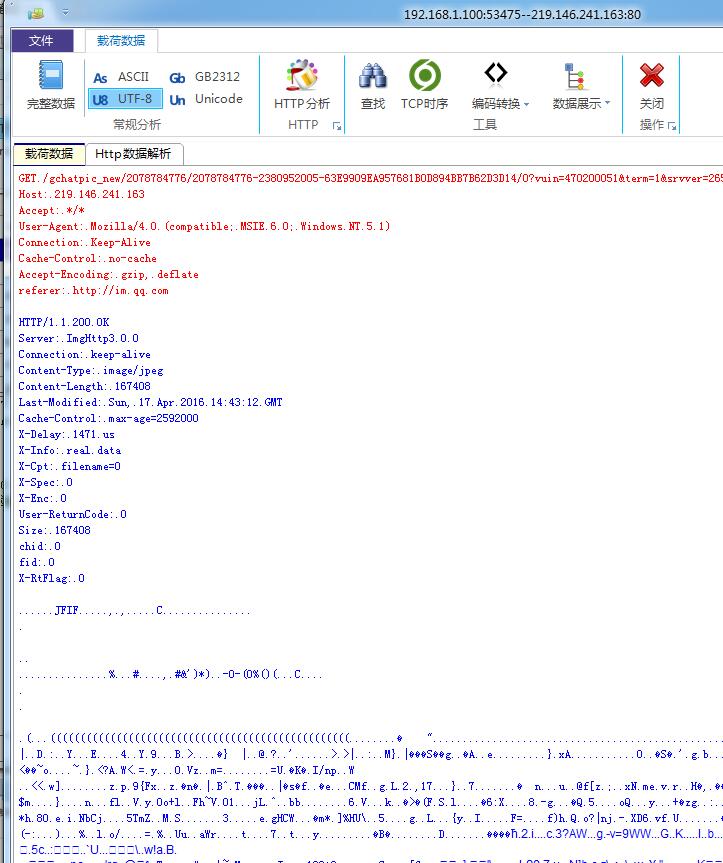Open 操作 group dialog launcher
Screen dimensions: 723x863
(672, 126)
